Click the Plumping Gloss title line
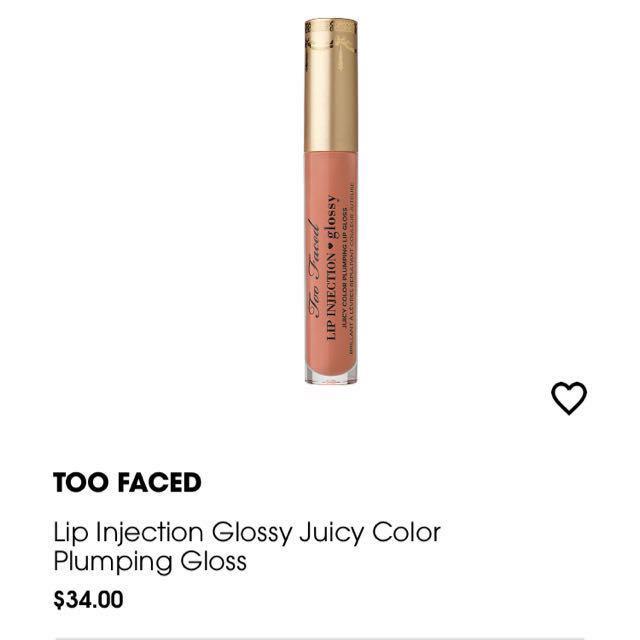Viewport: 640px width, 640px height. 150,561
